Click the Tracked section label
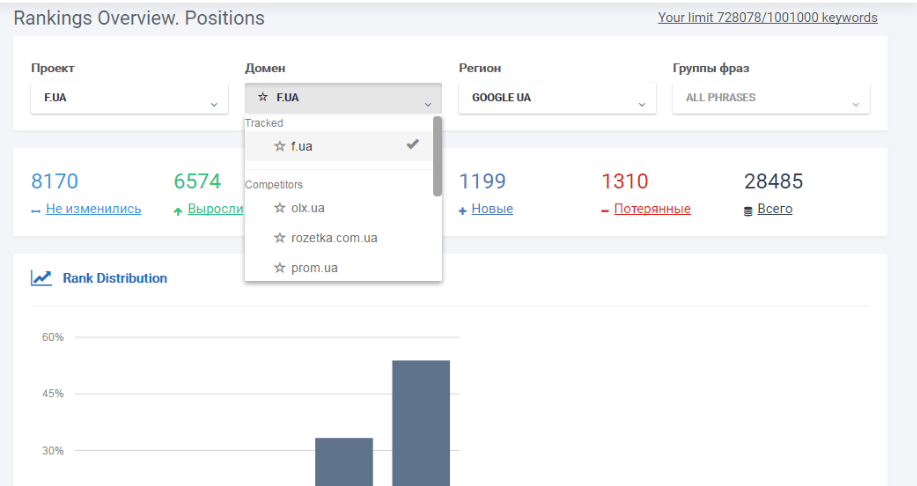This screenshot has height=486, width=917. tap(264, 123)
